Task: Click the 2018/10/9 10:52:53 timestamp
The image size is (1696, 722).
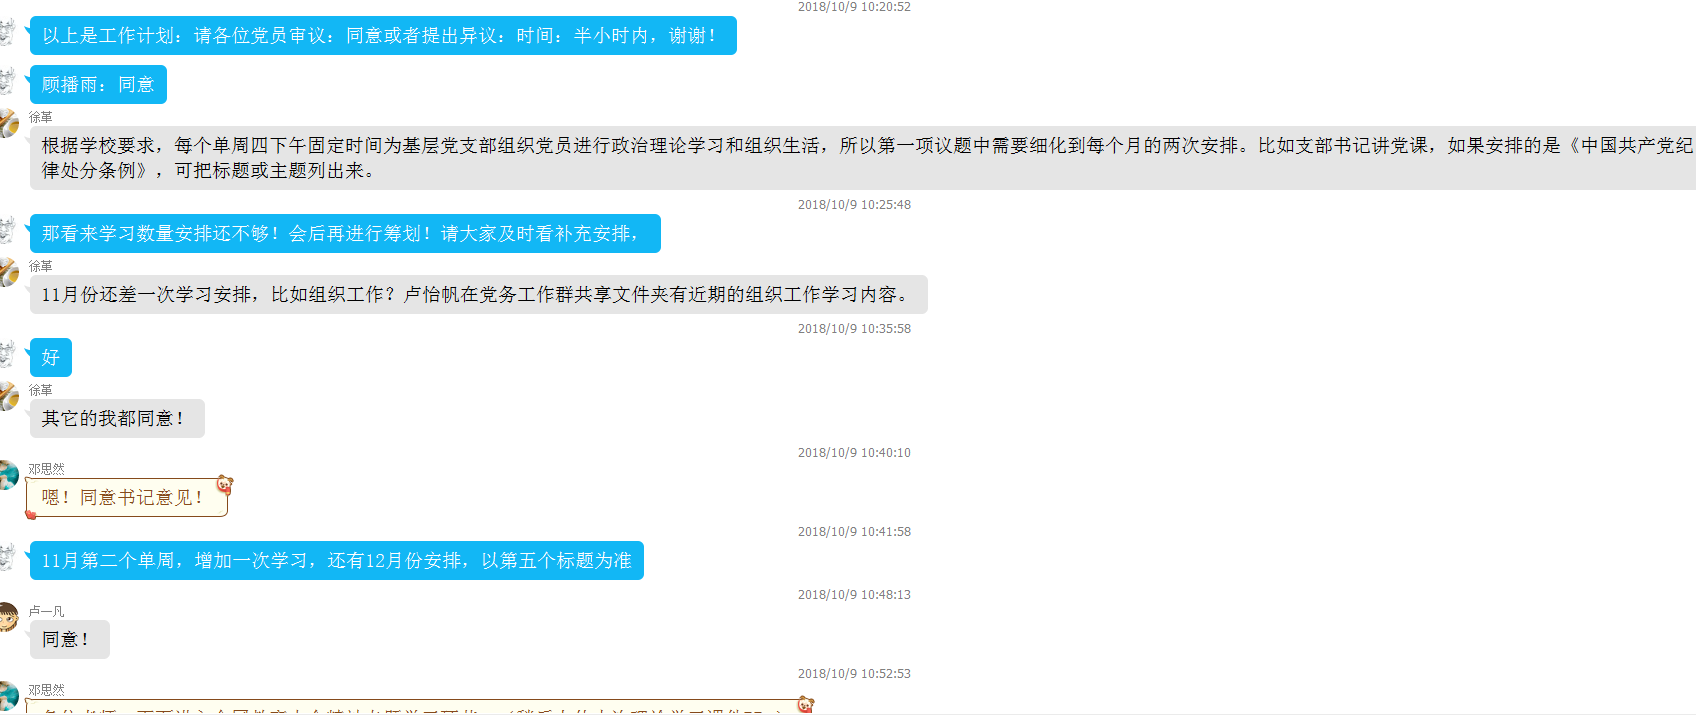Action: [x=854, y=674]
